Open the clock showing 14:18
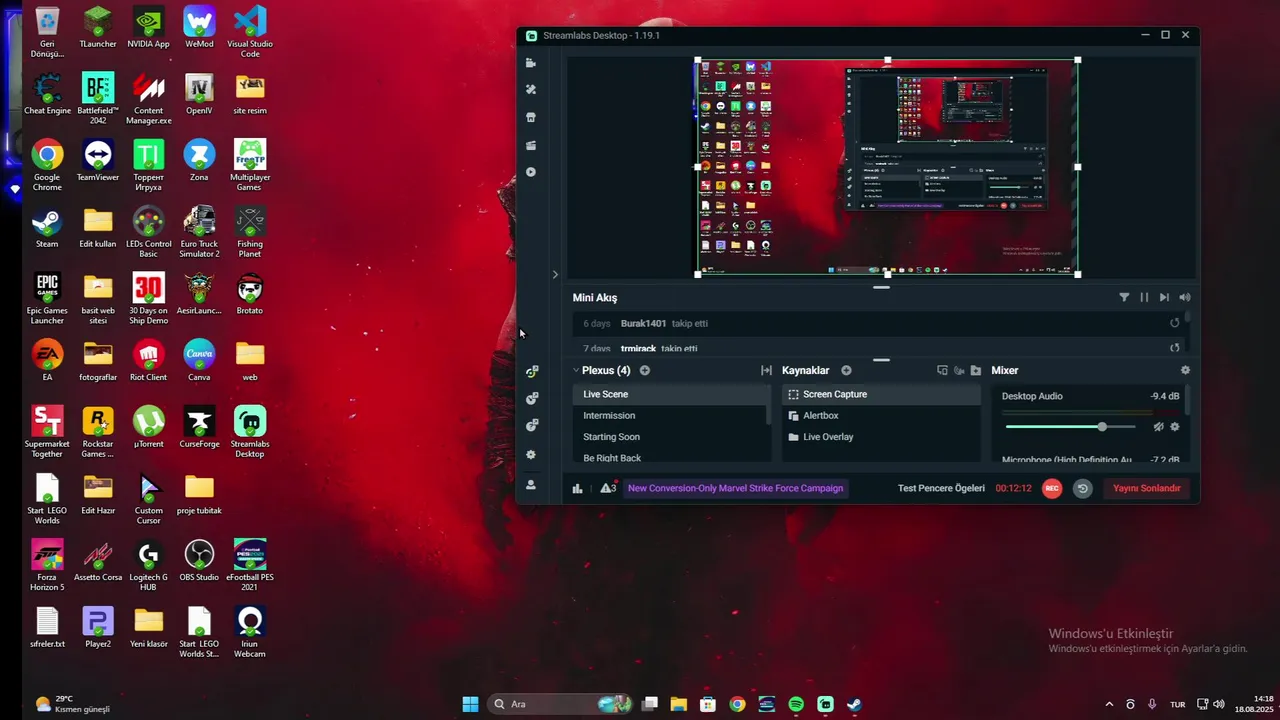 click(x=1254, y=704)
